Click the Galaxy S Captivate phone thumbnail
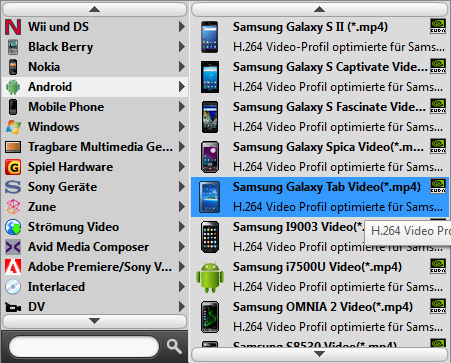Viewport: 451px width, 363px height. [x=210, y=77]
